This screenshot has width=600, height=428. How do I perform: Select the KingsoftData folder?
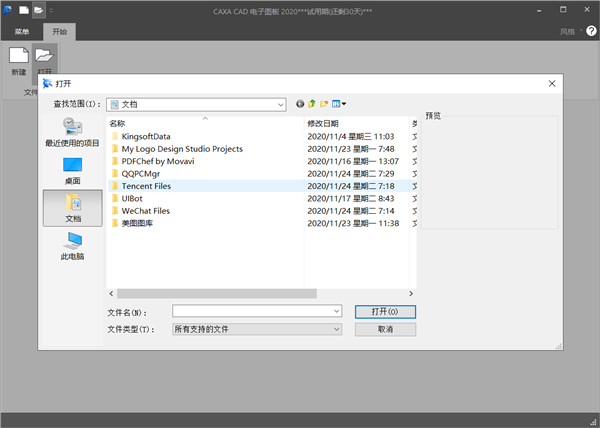(146, 137)
